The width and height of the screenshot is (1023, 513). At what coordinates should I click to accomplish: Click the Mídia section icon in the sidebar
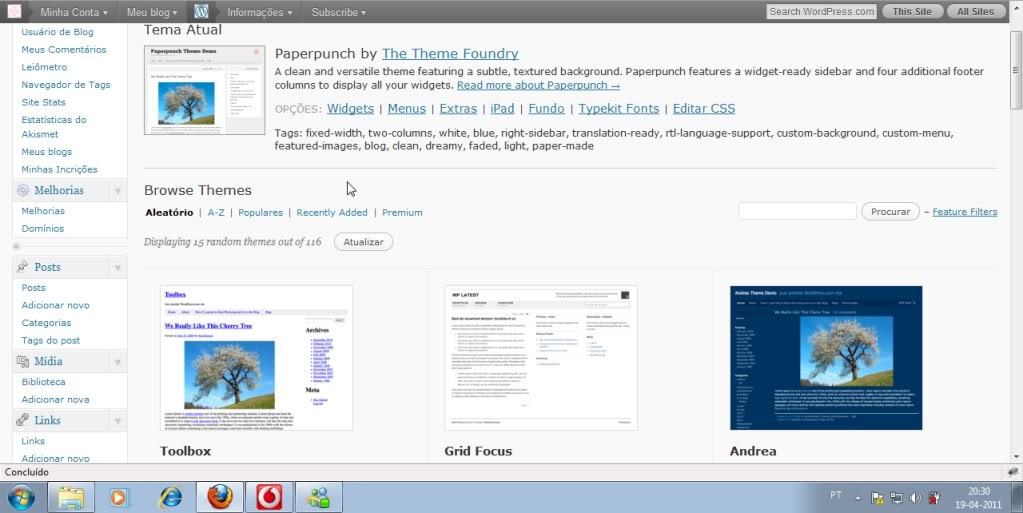pos(21,361)
